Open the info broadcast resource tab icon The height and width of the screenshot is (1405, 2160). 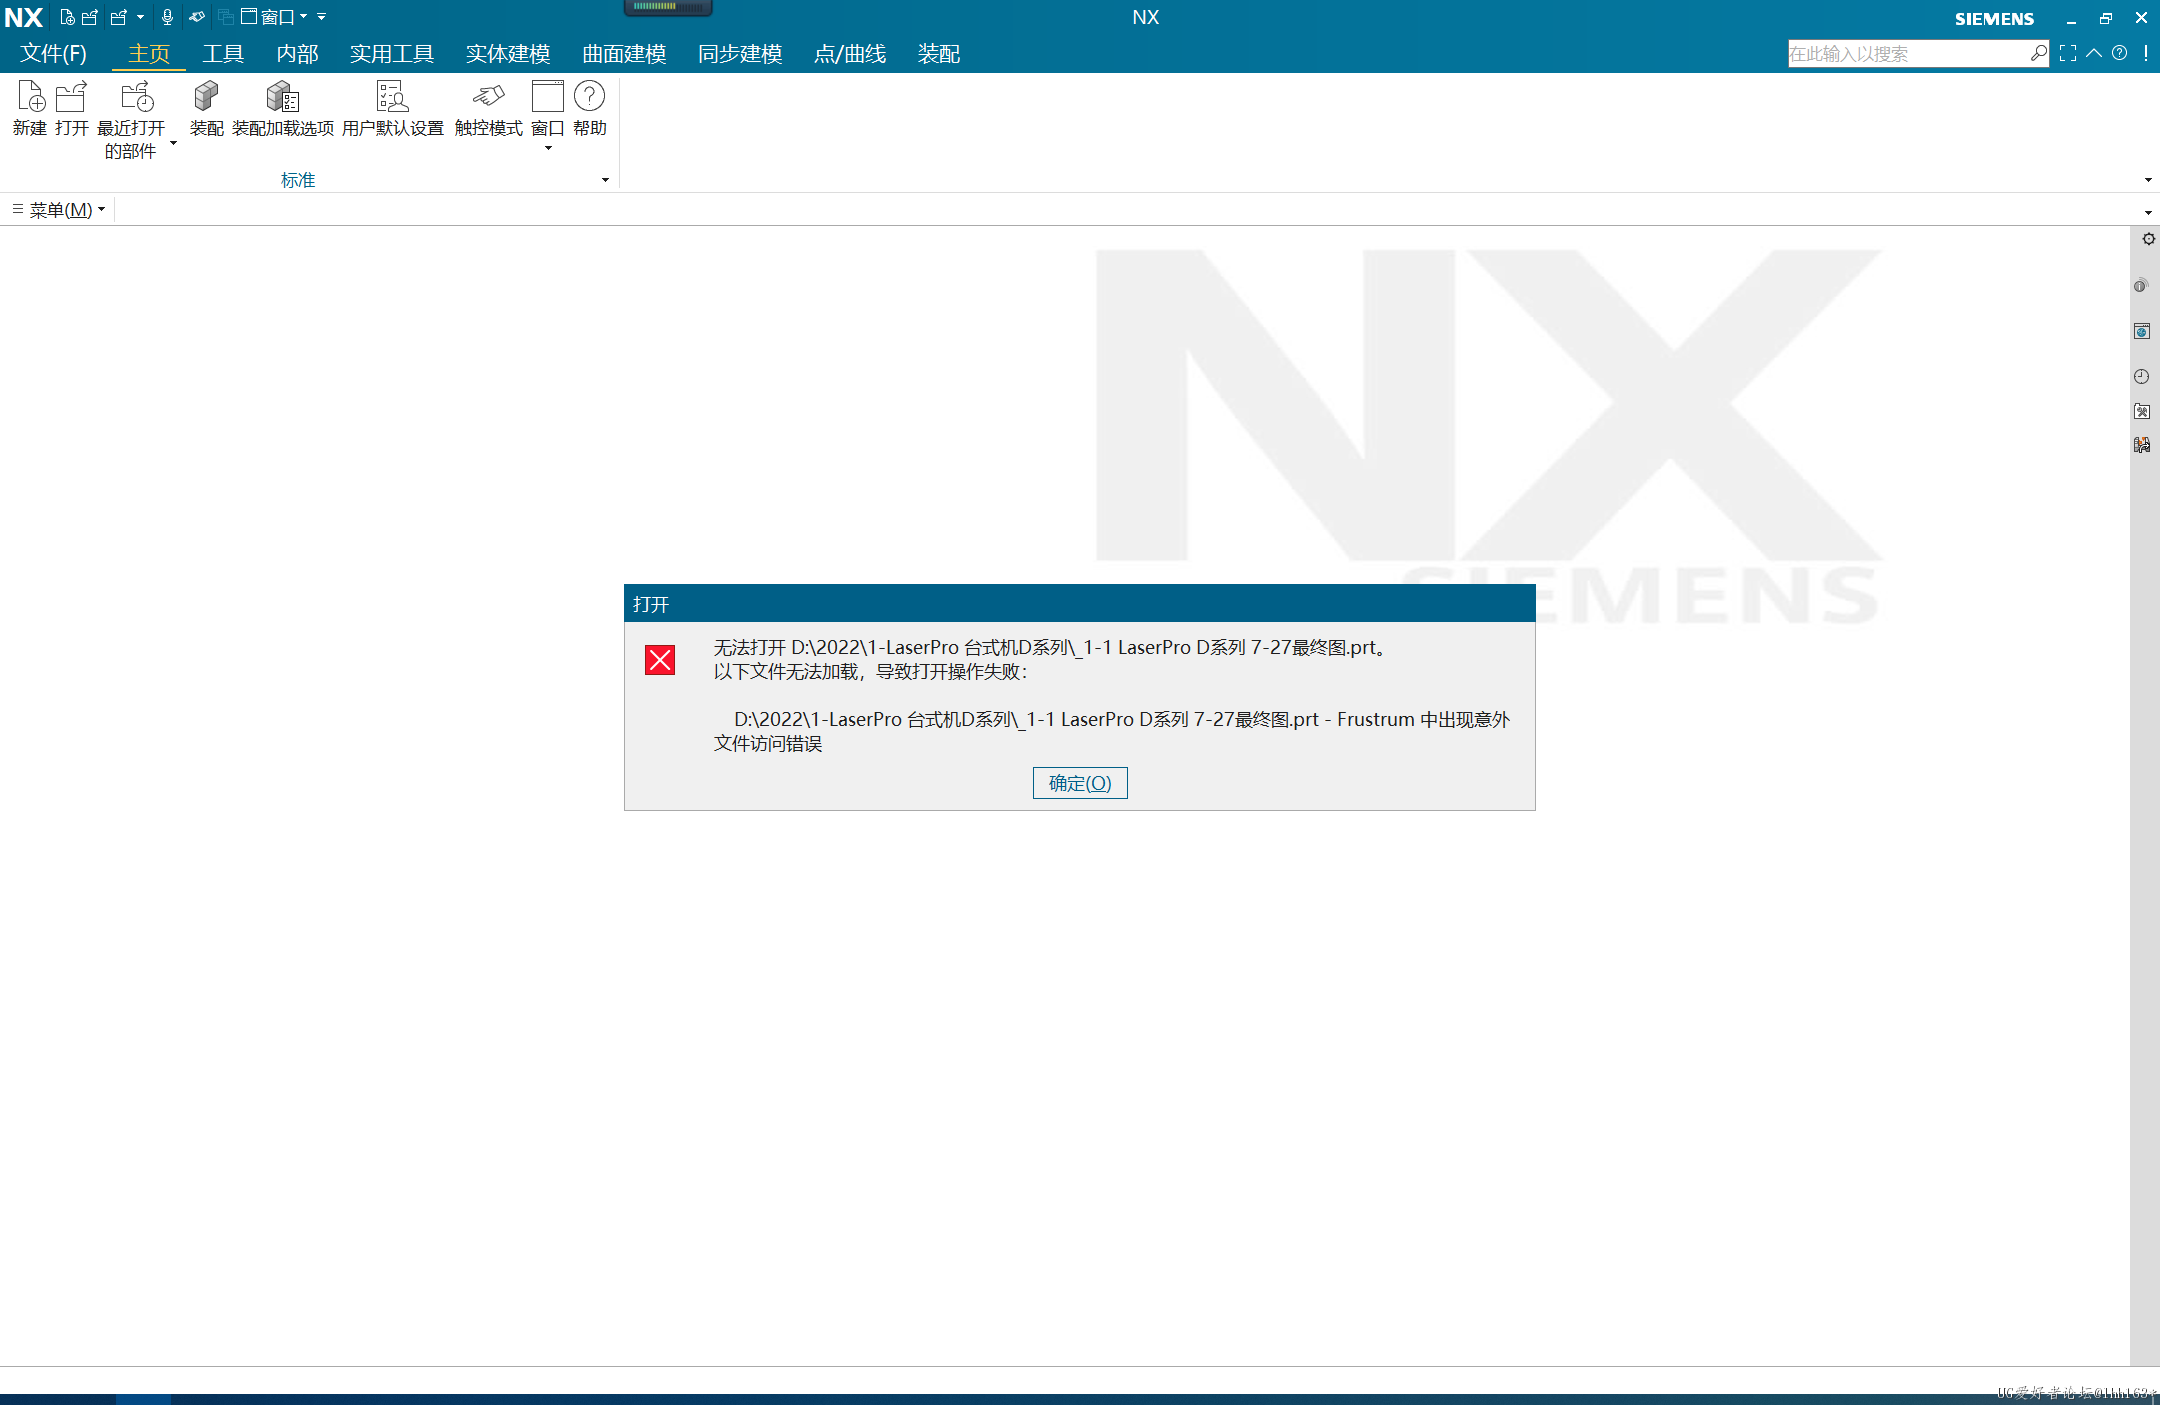(x=2141, y=286)
